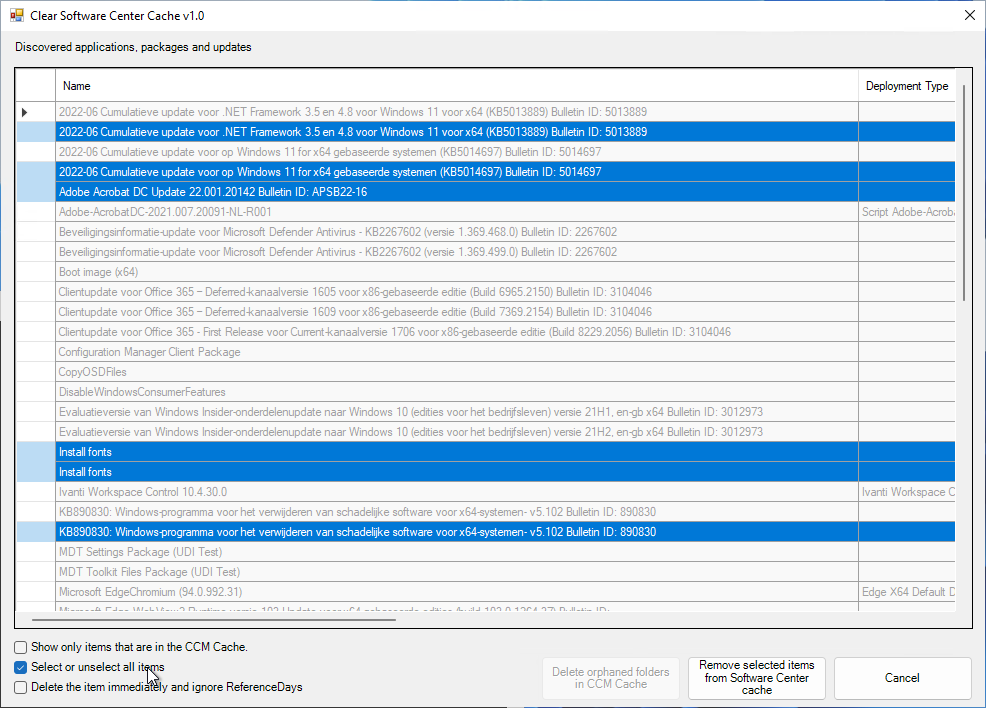Viewport: 986px width, 708px height.
Task: Click the current row arrow indicator
Action: (x=25, y=112)
